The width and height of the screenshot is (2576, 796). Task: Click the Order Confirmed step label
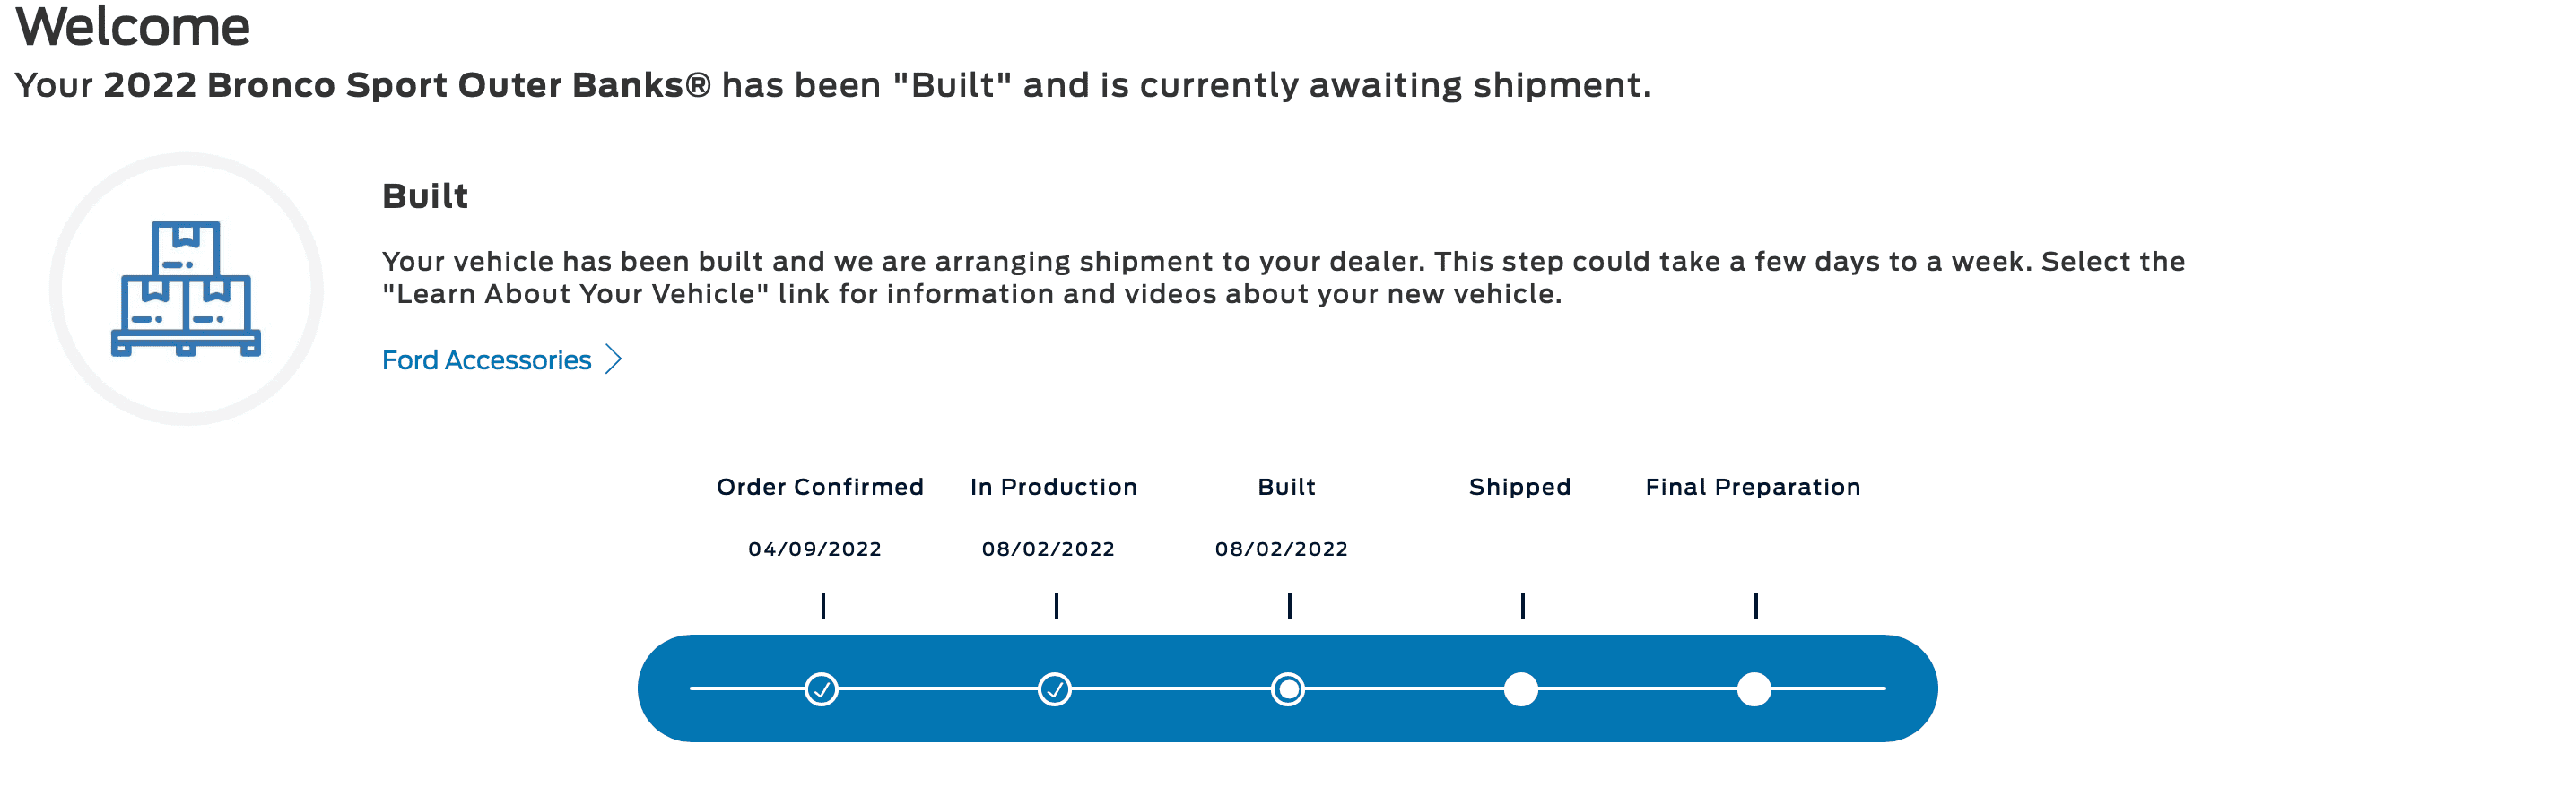[820, 487]
